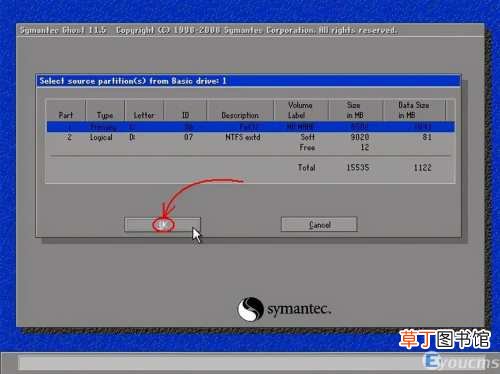
Task: Click the 'ID' column header
Action: tap(186, 115)
